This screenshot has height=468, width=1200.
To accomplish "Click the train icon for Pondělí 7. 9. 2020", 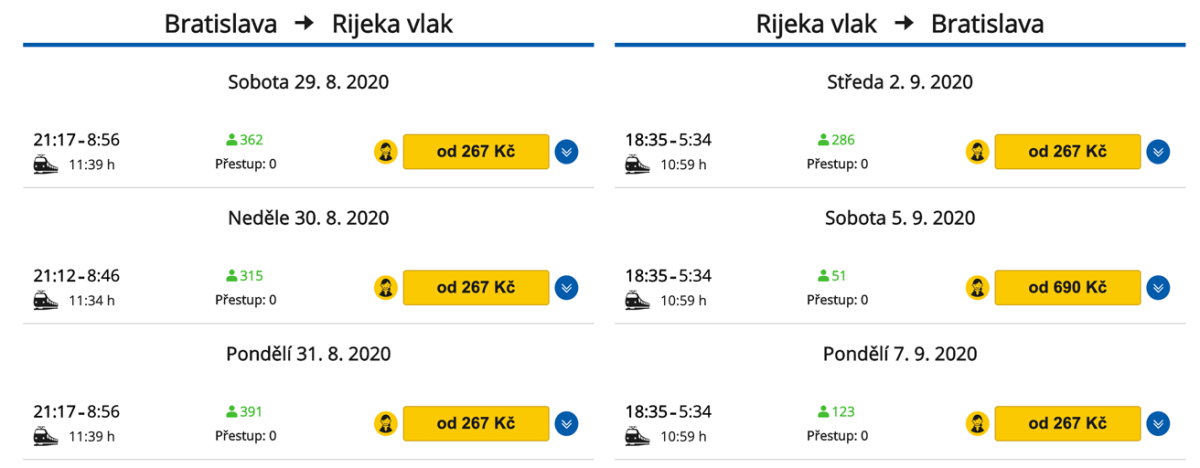I will click(x=637, y=435).
